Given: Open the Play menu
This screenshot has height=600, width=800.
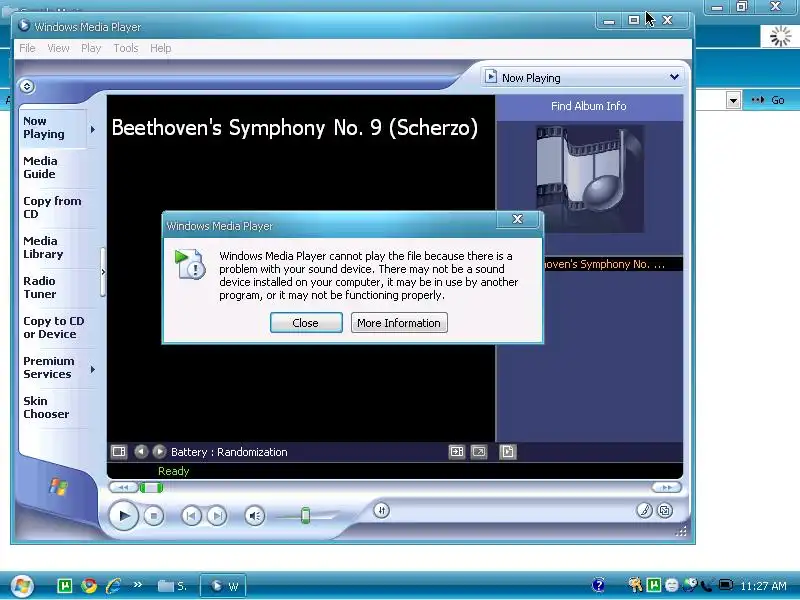Looking at the screenshot, I should pos(91,48).
